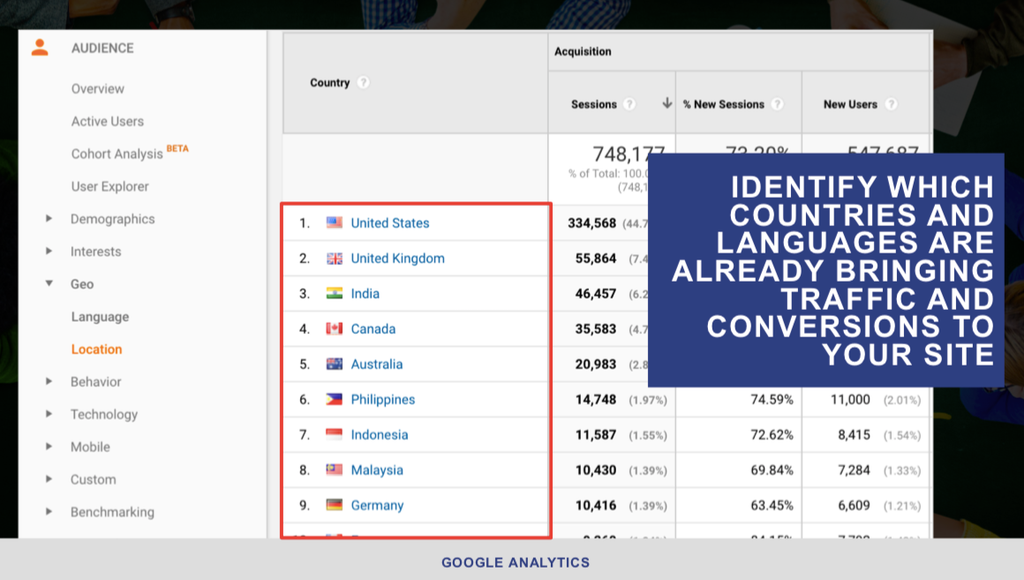Image resolution: width=1024 pixels, height=580 pixels.
Task: Click the help icon next to New Users
Action: pos(891,104)
